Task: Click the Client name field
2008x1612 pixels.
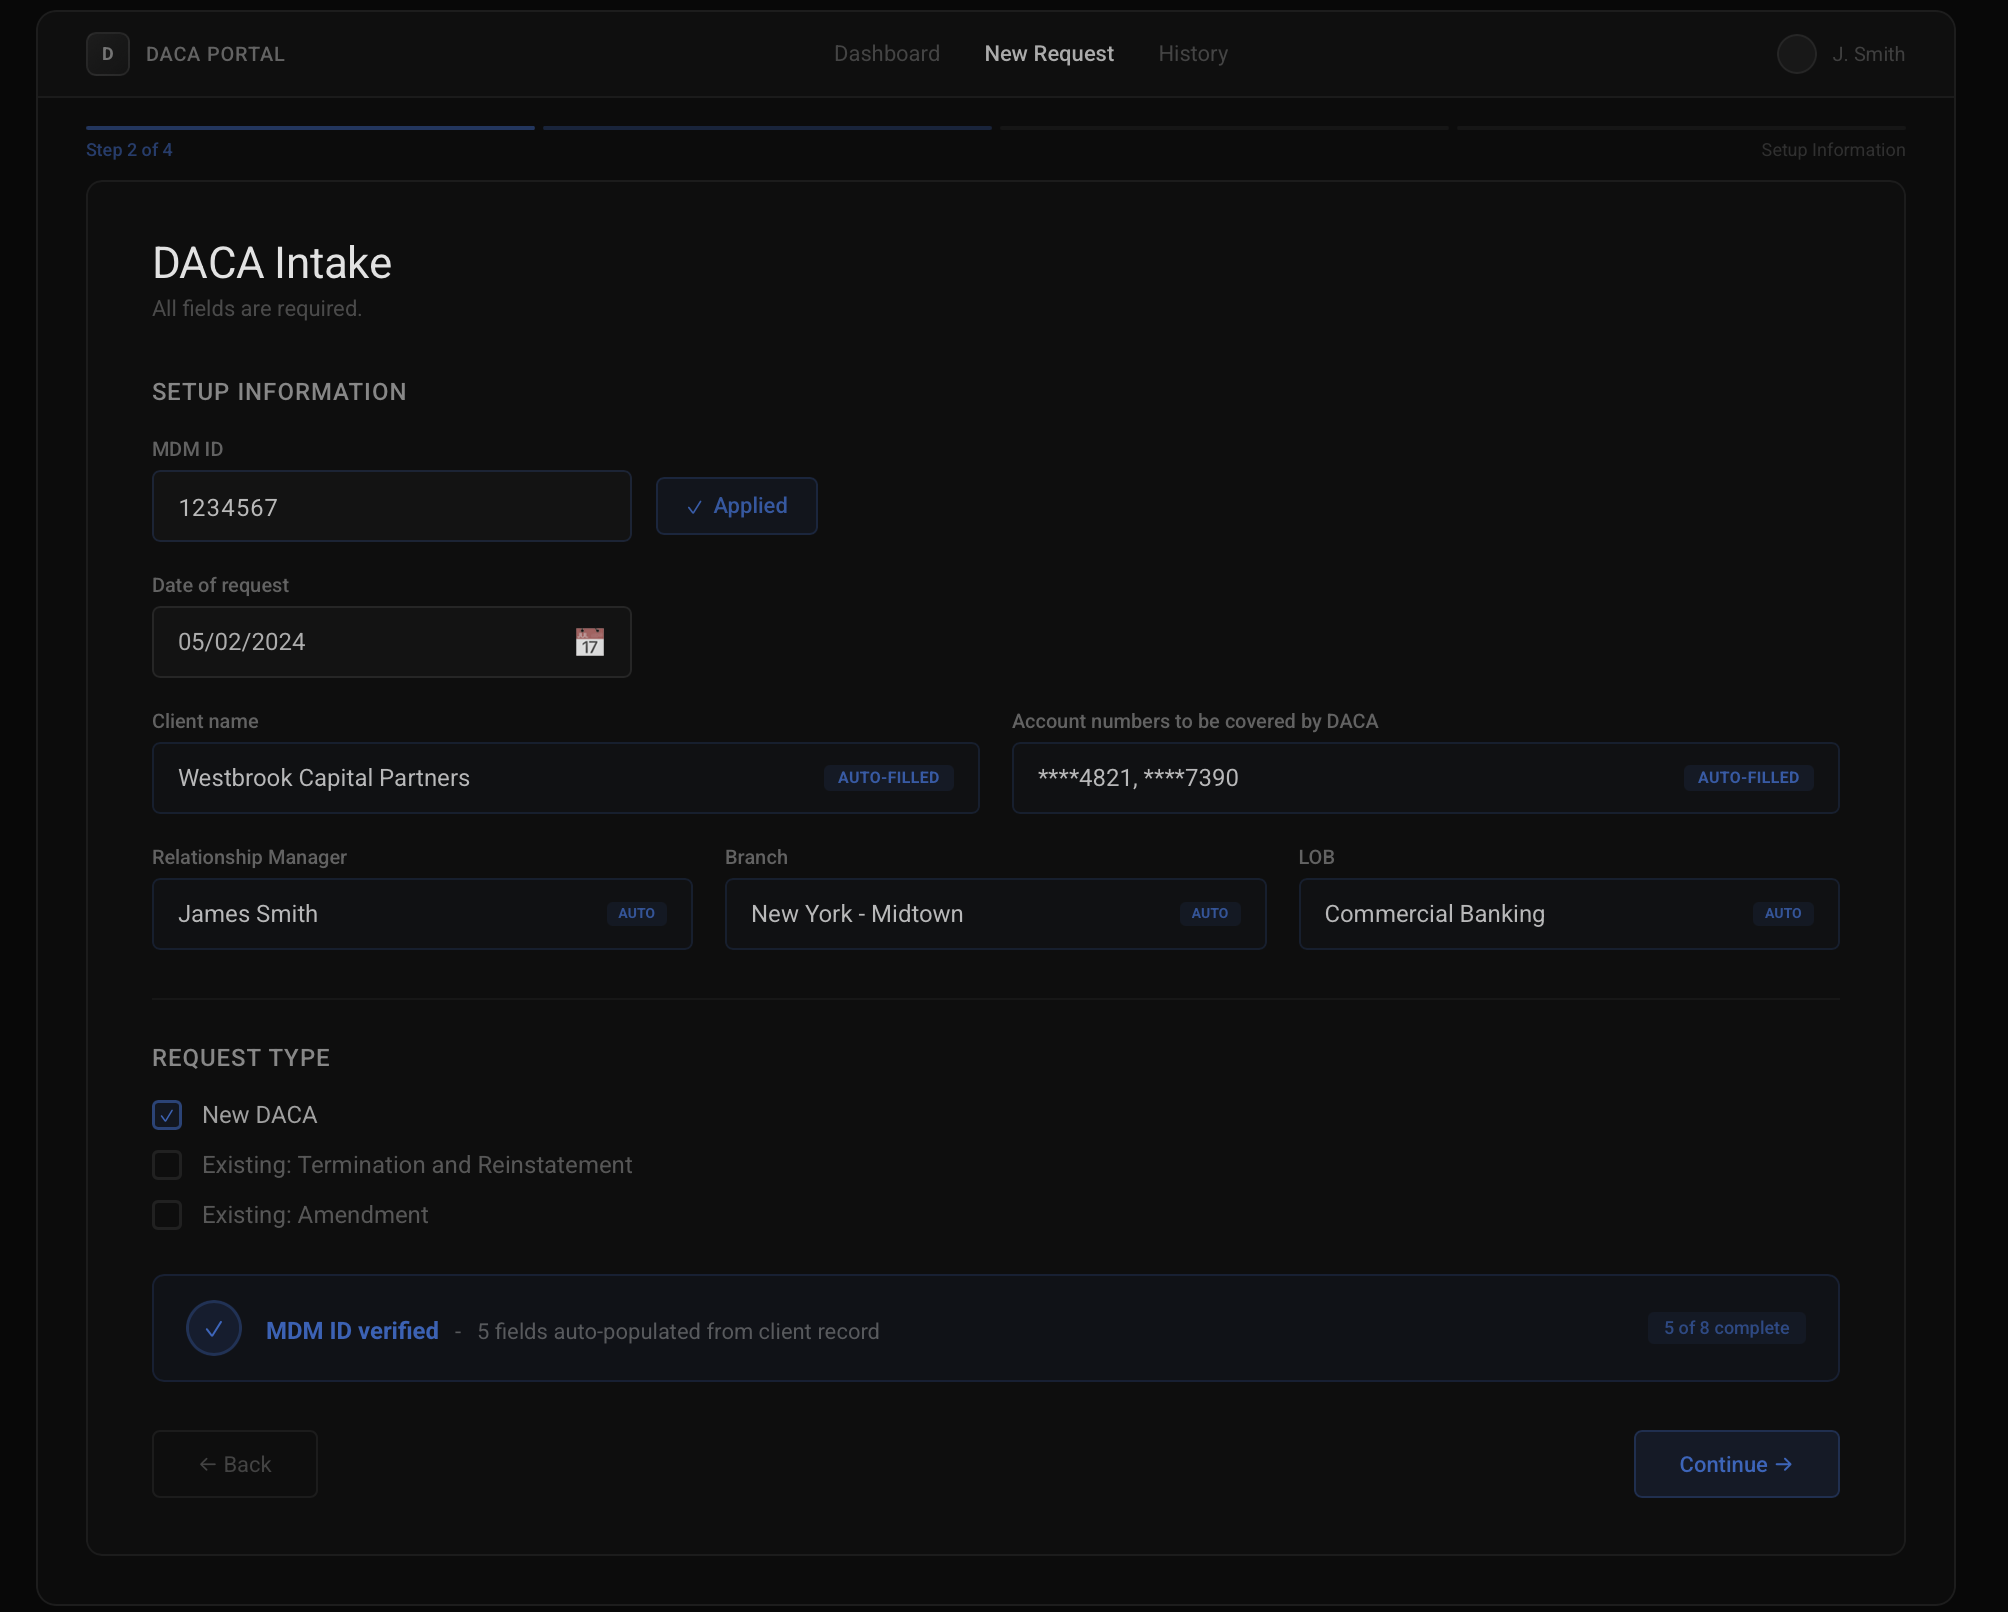Action: coord(566,778)
